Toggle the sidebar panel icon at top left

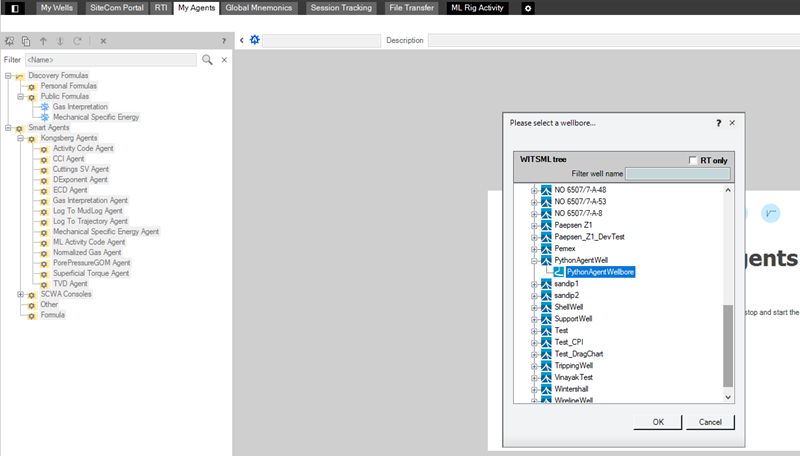(x=15, y=8)
